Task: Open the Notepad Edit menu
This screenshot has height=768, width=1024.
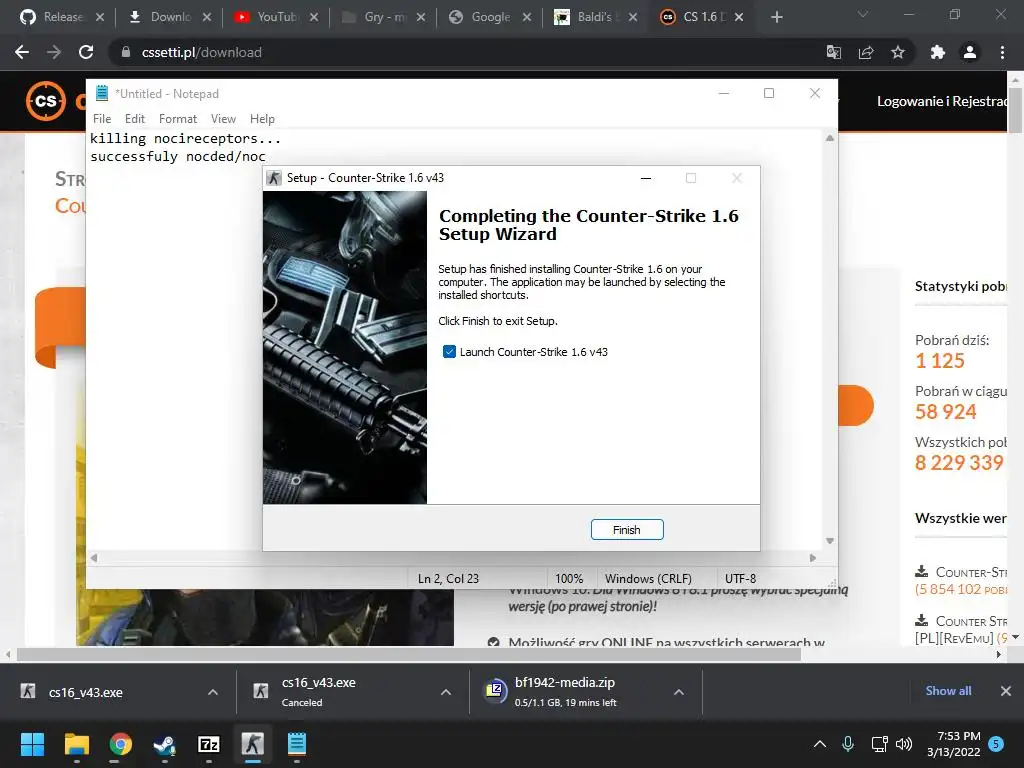Action: point(135,119)
